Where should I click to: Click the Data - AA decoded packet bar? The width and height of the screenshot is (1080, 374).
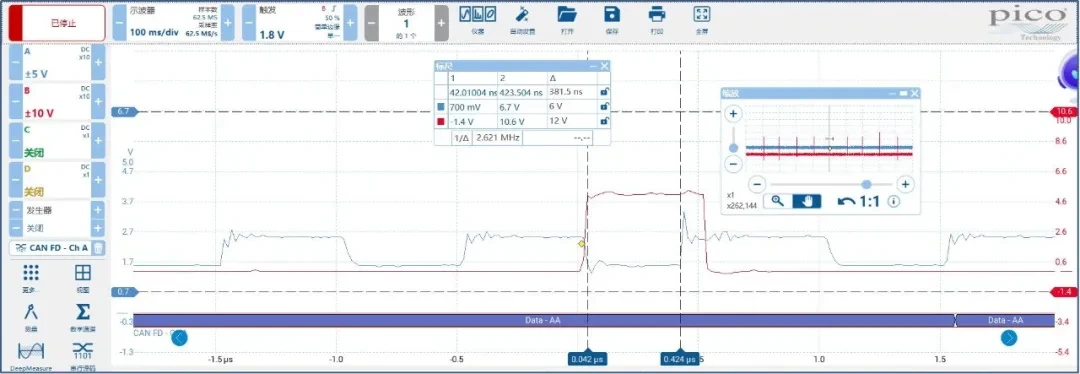click(543, 320)
